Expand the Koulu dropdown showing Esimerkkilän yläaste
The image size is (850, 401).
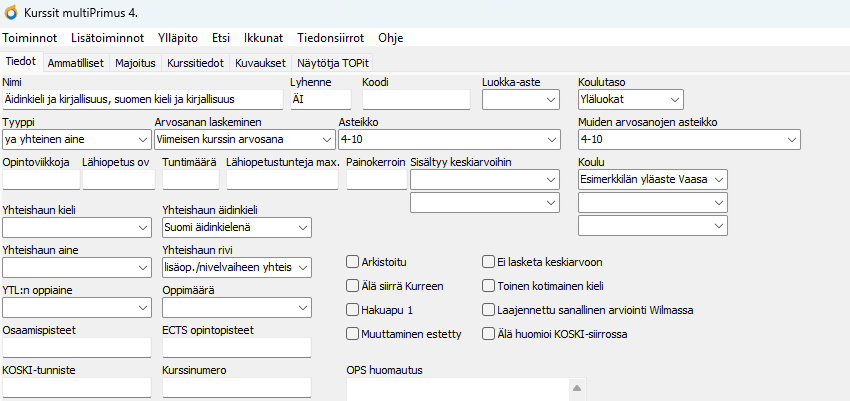pyautogui.click(x=717, y=179)
